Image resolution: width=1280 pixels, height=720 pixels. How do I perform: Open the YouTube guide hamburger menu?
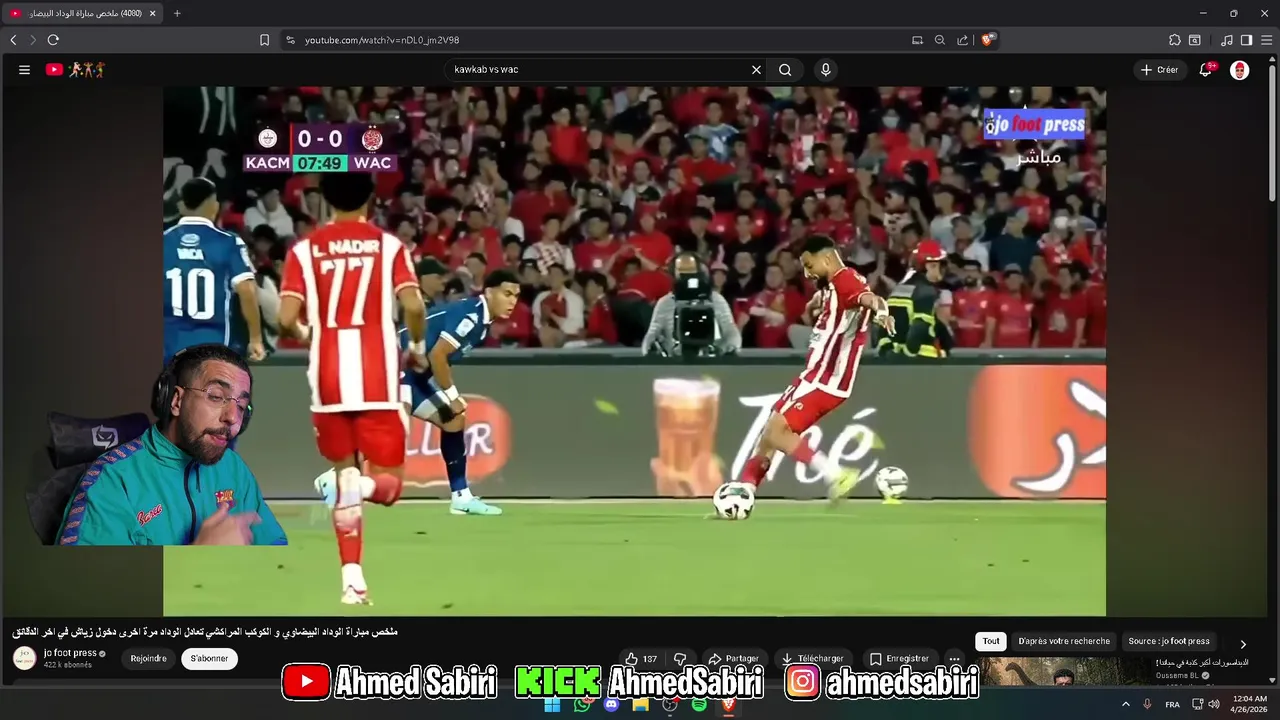(x=24, y=70)
